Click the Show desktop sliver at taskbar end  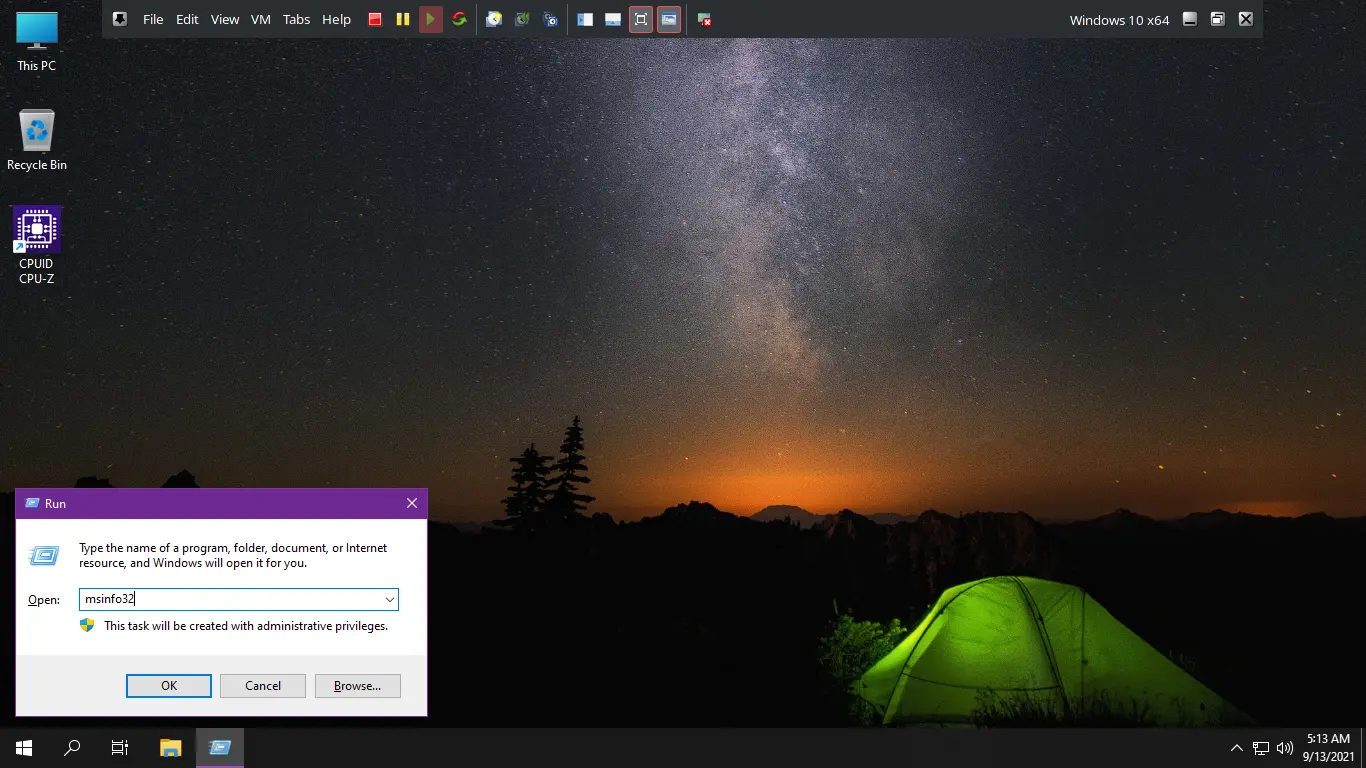click(1363, 748)
